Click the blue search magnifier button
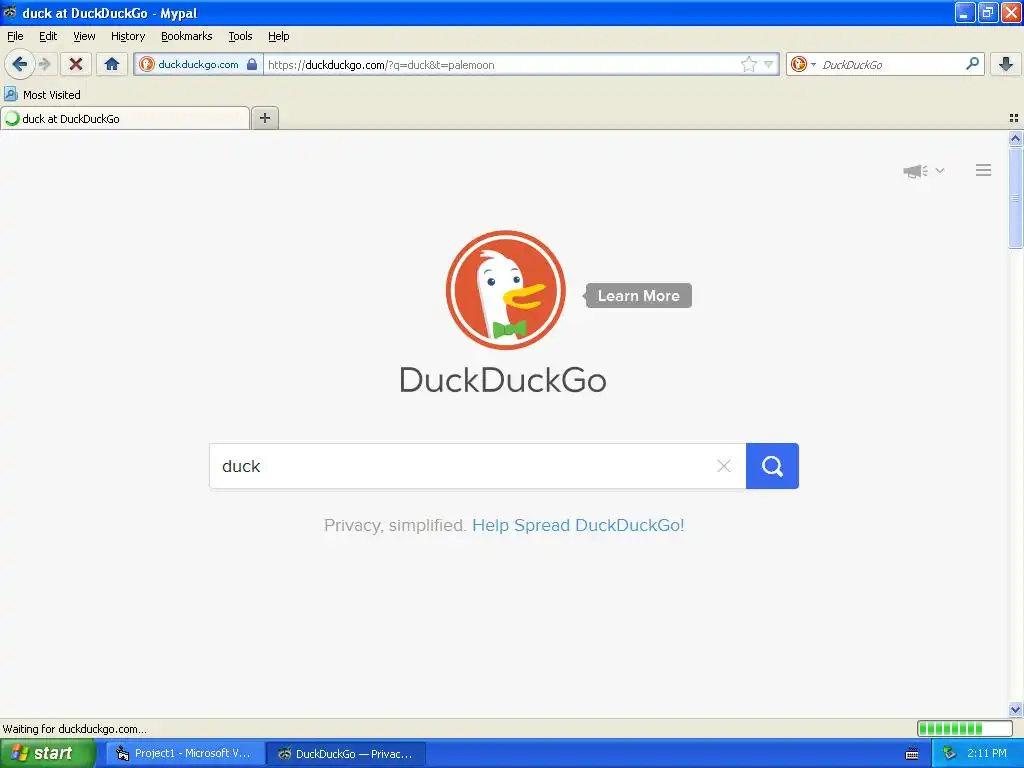 [x=772, y=466]
